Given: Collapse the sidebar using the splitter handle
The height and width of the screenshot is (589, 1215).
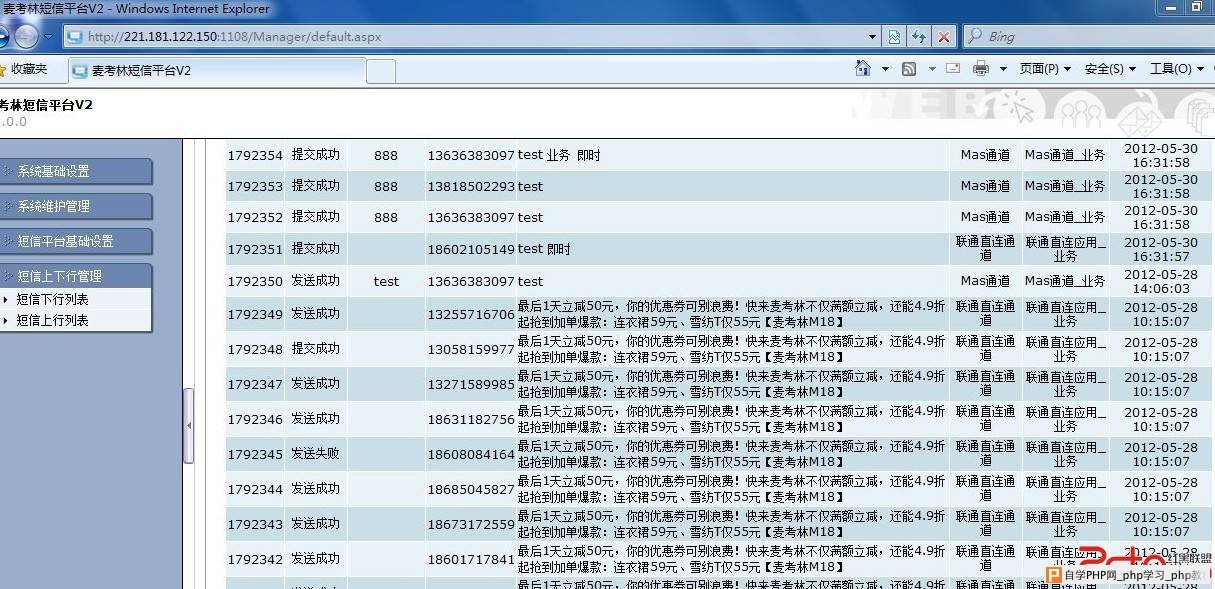Looking at the screenshot, I should point(188,426).
